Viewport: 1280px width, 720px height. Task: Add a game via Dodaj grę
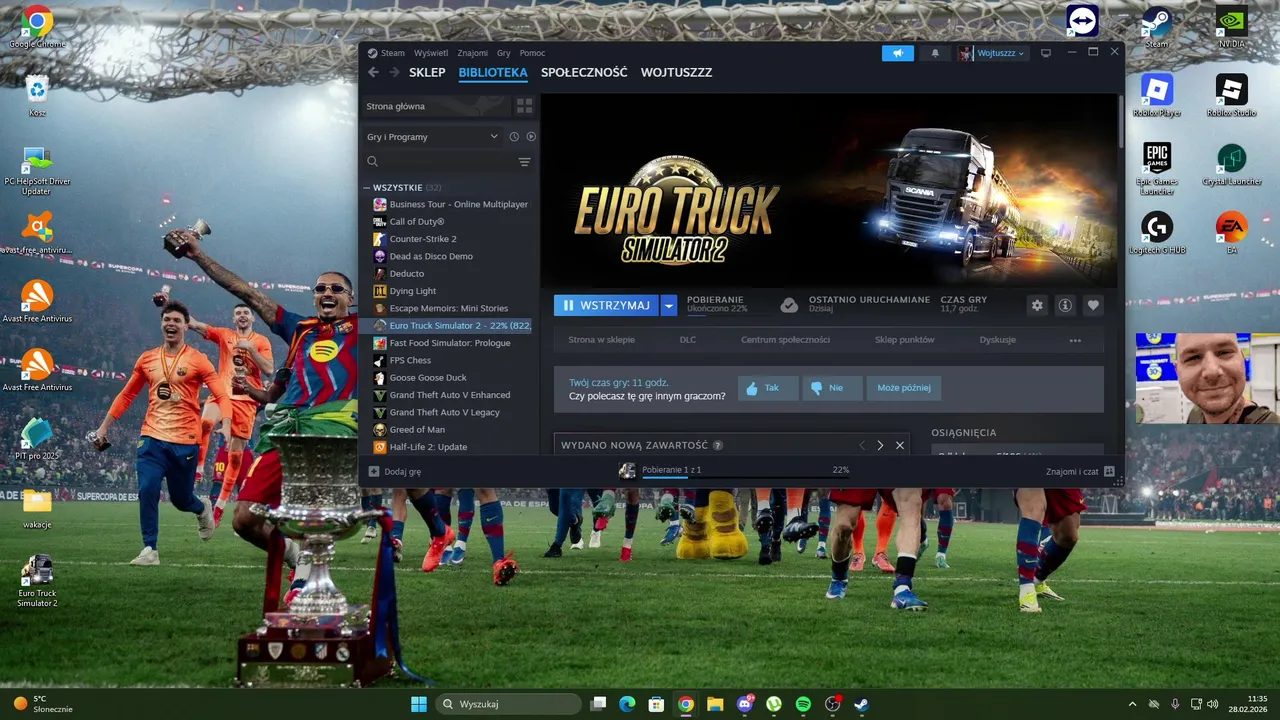[395, 471]
